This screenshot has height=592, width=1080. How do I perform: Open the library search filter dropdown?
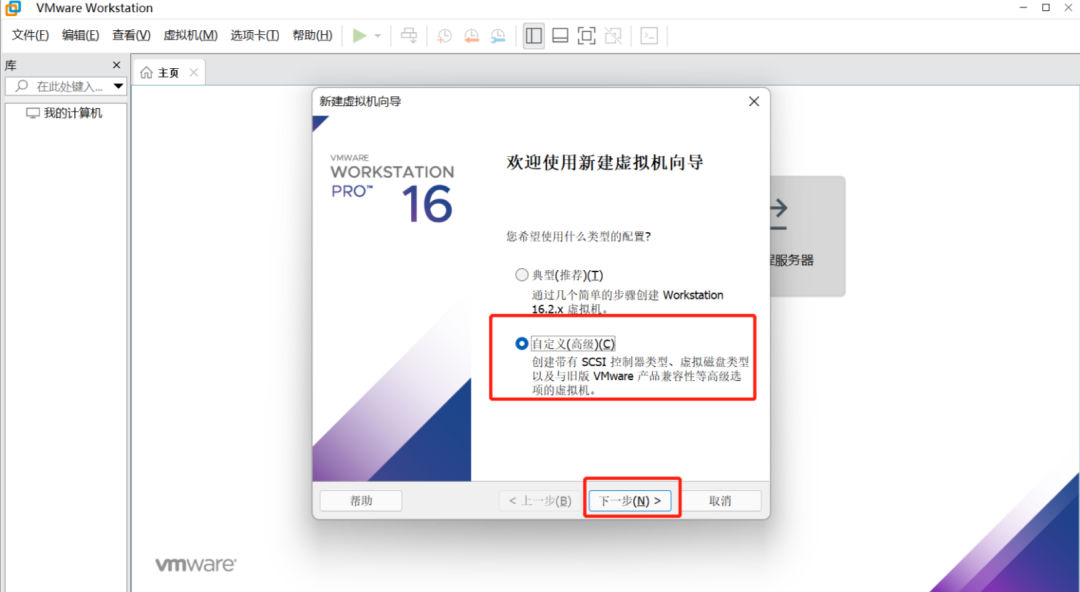coord(118,87)
